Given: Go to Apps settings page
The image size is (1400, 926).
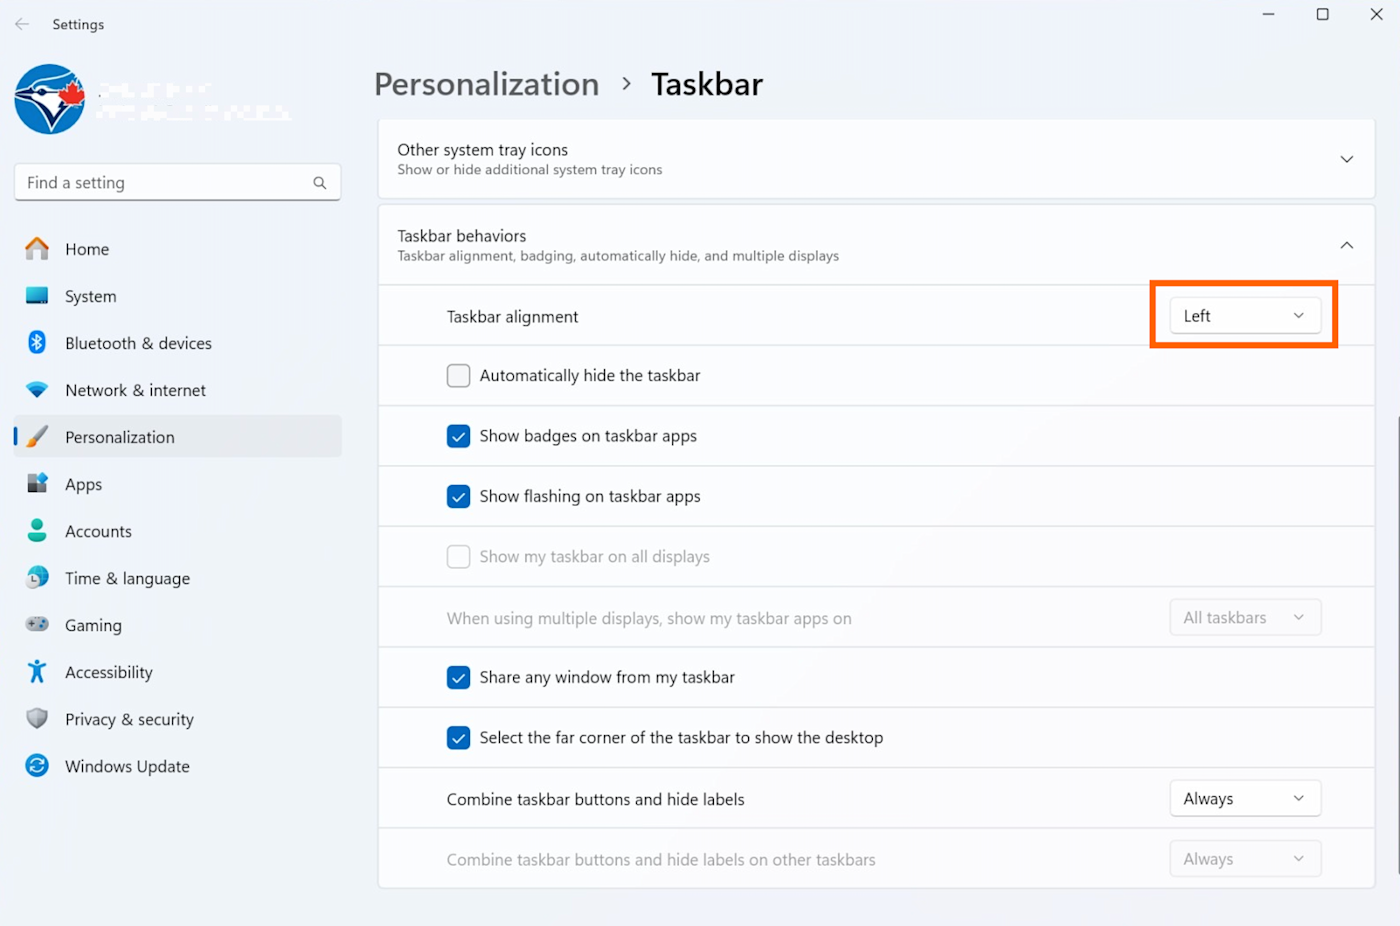Looking at the screenshot, I should click(x=84, y=484).
